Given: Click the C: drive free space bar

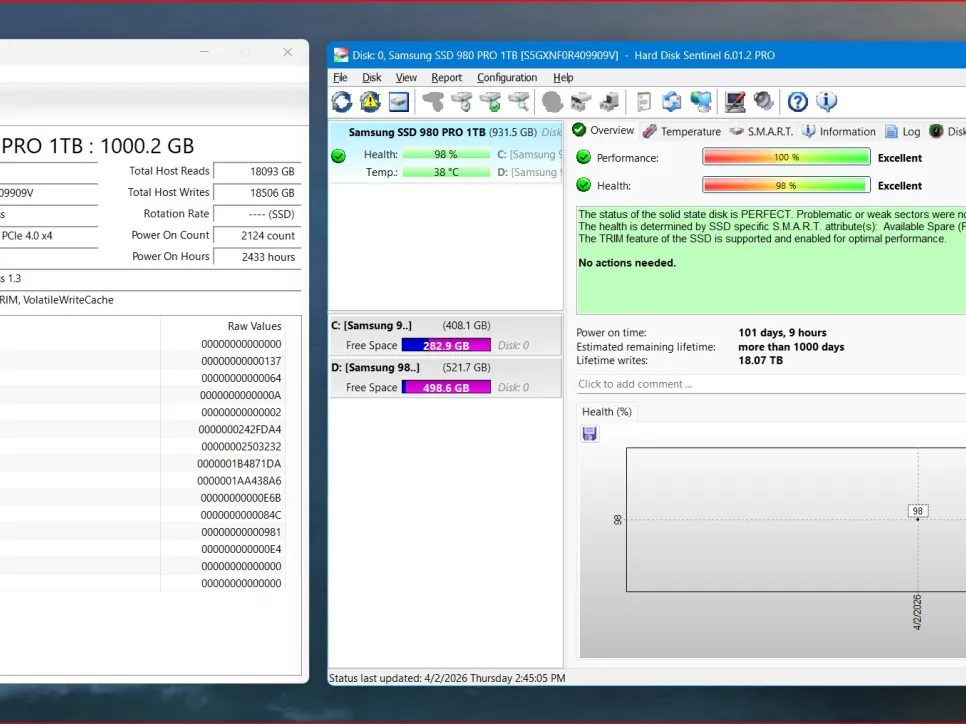Looking at the screenshot, I should click(446, 345).
